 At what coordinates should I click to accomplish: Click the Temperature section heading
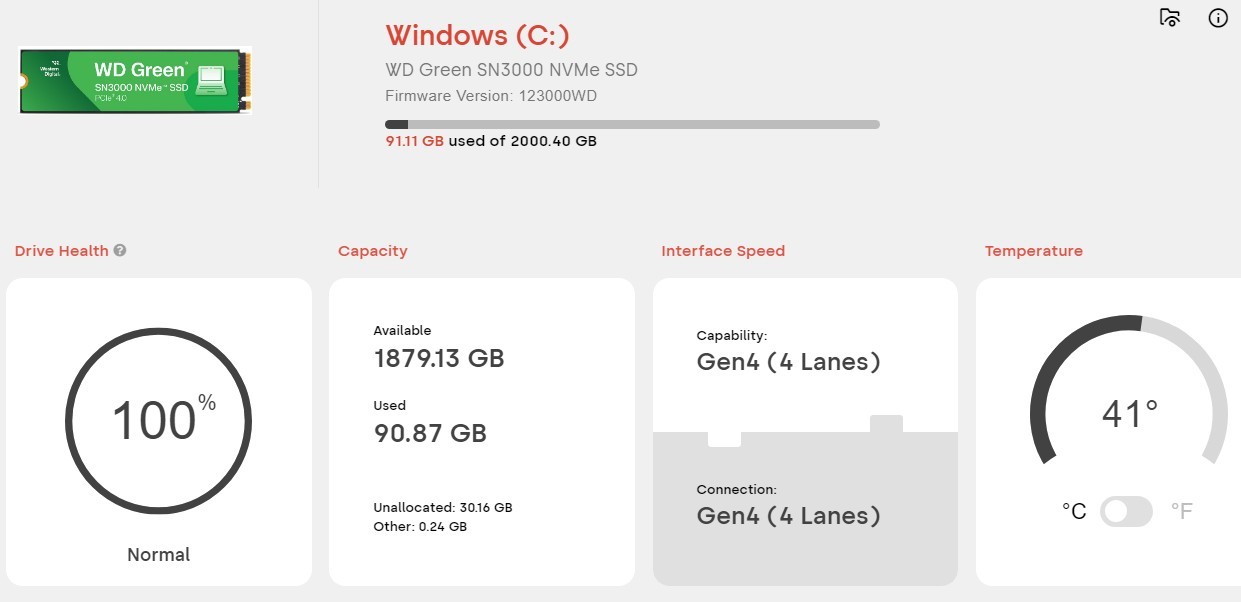pos(1033,251)
